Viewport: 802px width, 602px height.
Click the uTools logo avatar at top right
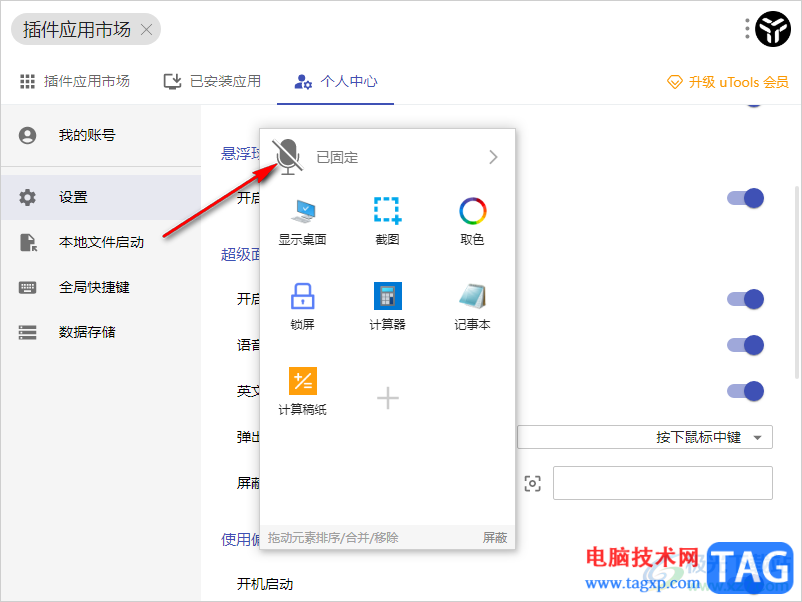[773, 29]
